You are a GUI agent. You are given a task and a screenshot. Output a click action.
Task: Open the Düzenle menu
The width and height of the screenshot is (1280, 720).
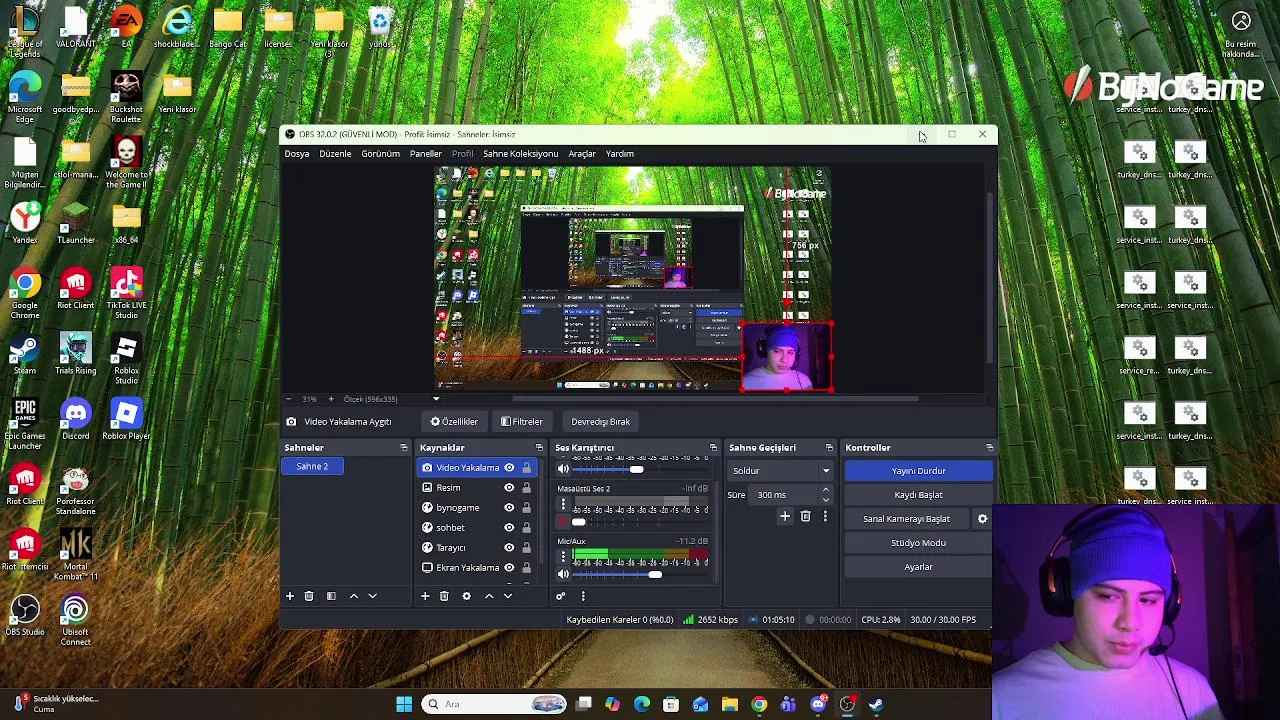coord(335,154)
